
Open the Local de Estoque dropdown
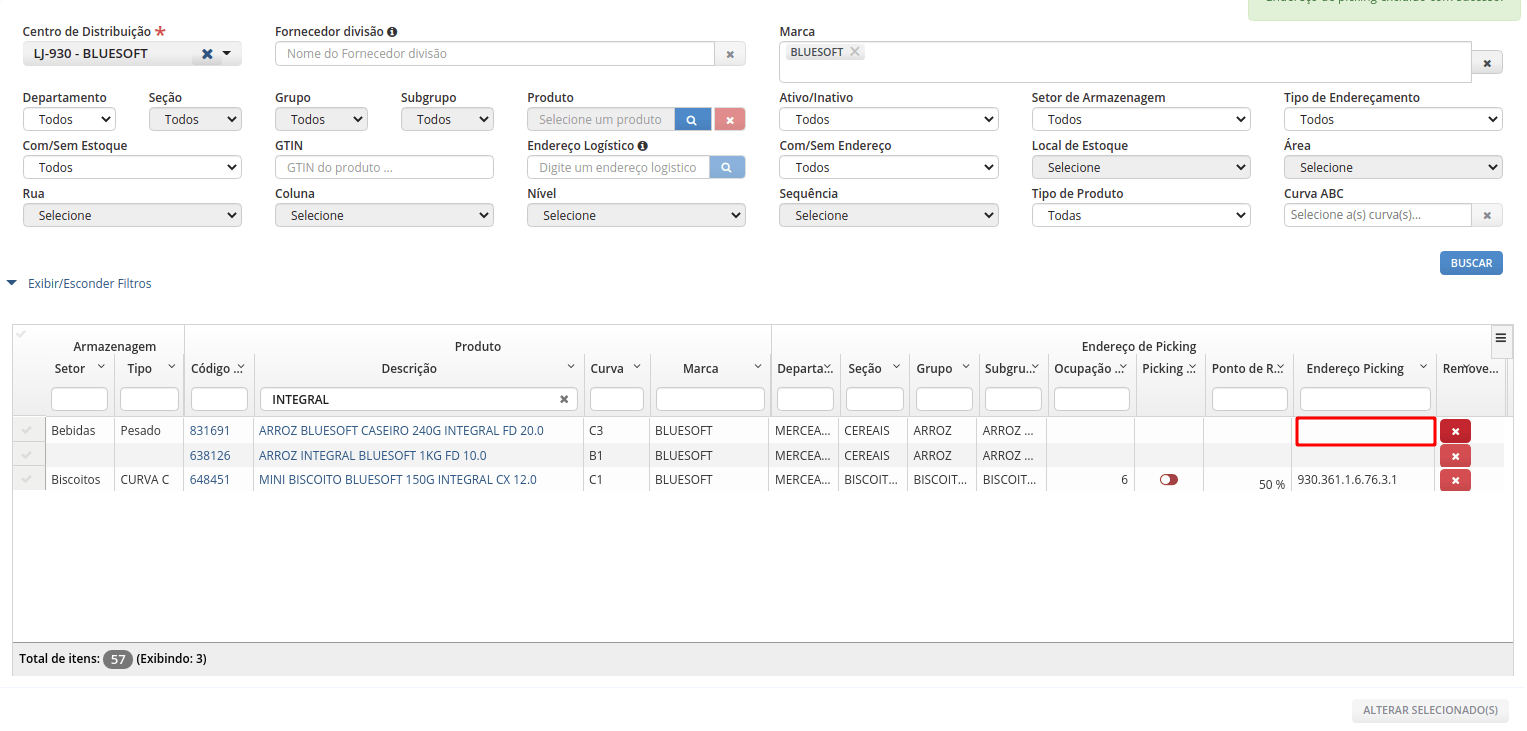[x=1141, y=168]
